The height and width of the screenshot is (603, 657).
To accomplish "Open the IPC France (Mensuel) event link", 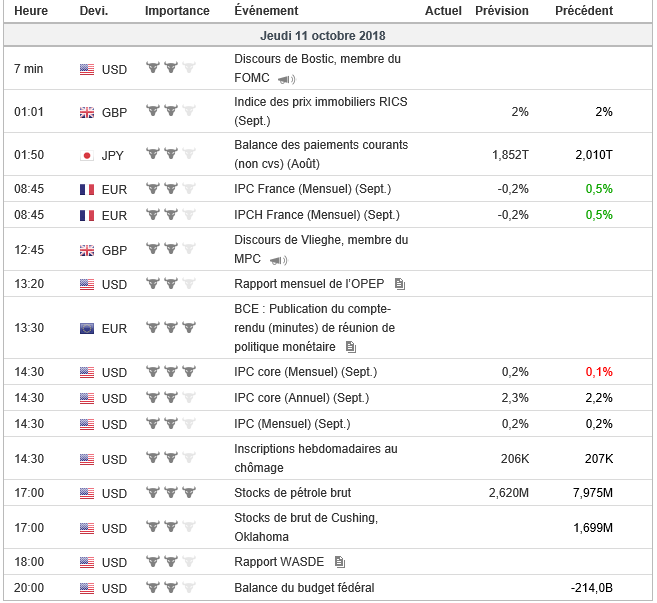I will (312, 189).
